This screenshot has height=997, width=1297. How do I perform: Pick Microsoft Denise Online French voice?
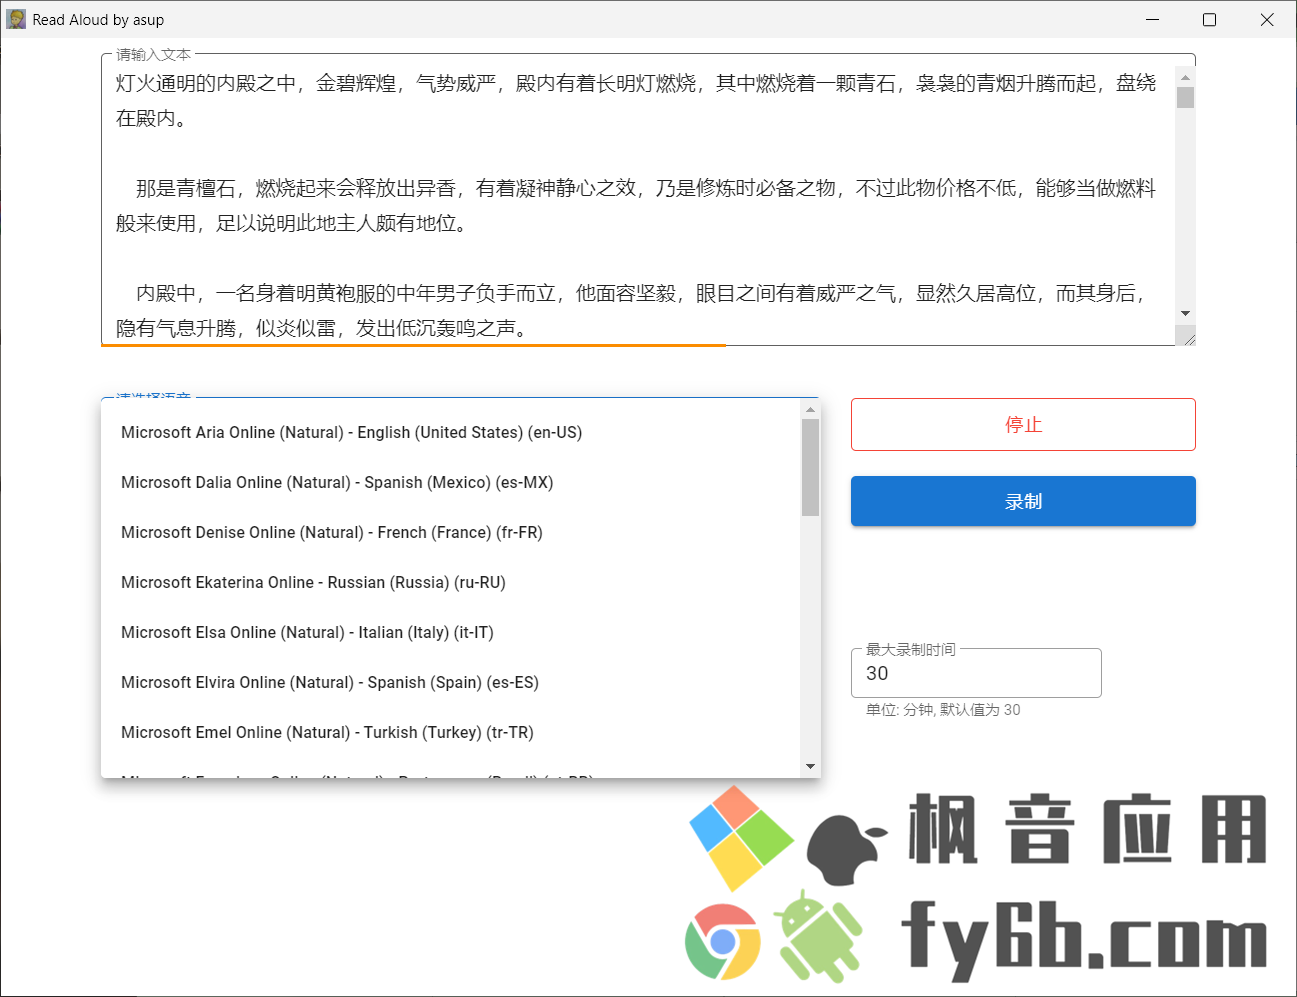(451, 533)
